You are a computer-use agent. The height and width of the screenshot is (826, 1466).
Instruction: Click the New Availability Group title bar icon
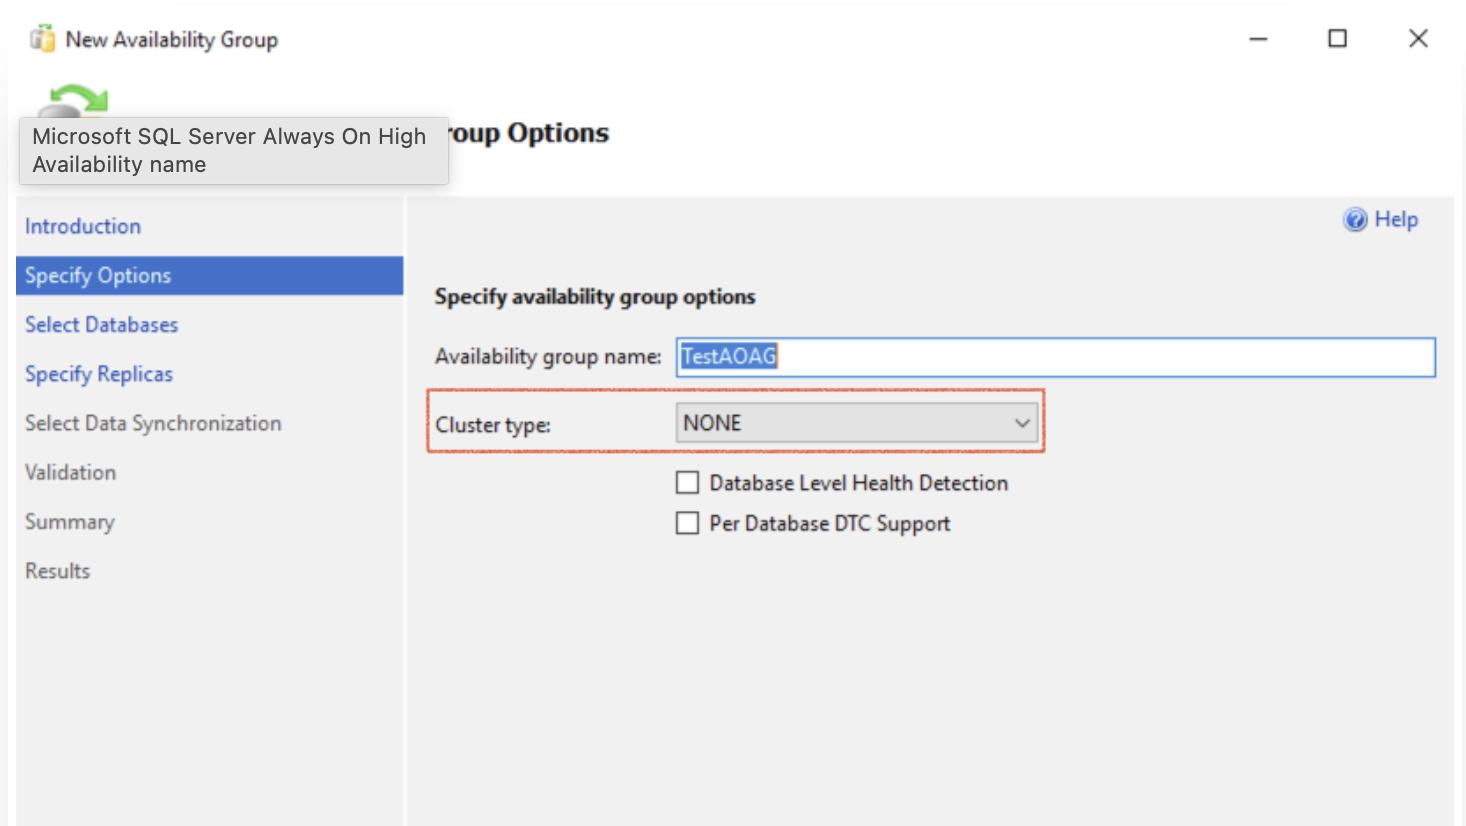[42, 38]
